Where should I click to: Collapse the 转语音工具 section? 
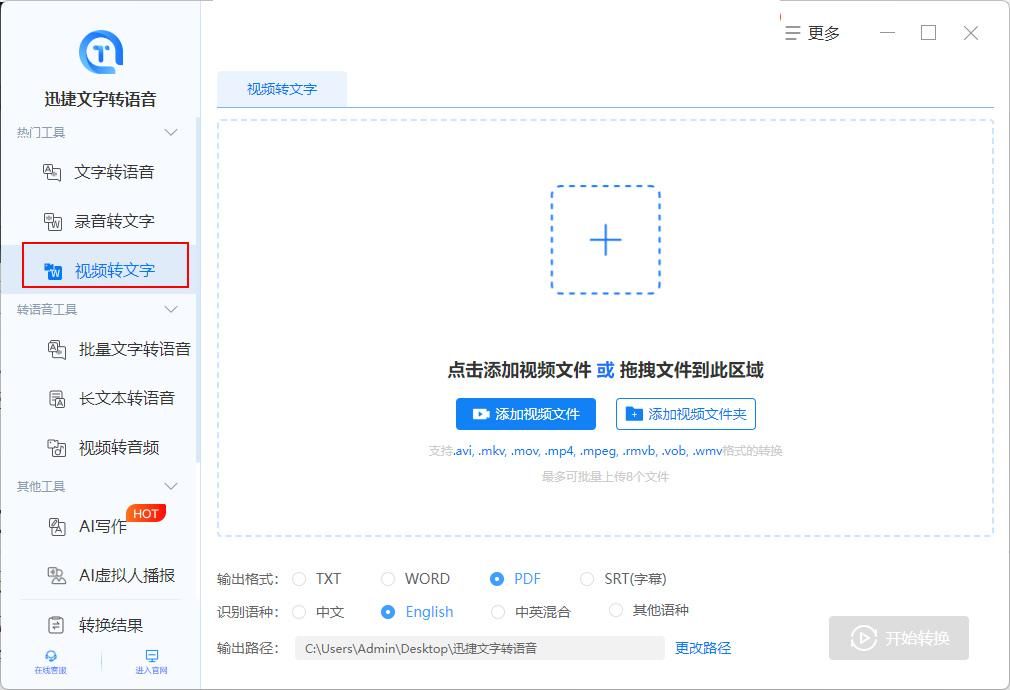171,310
